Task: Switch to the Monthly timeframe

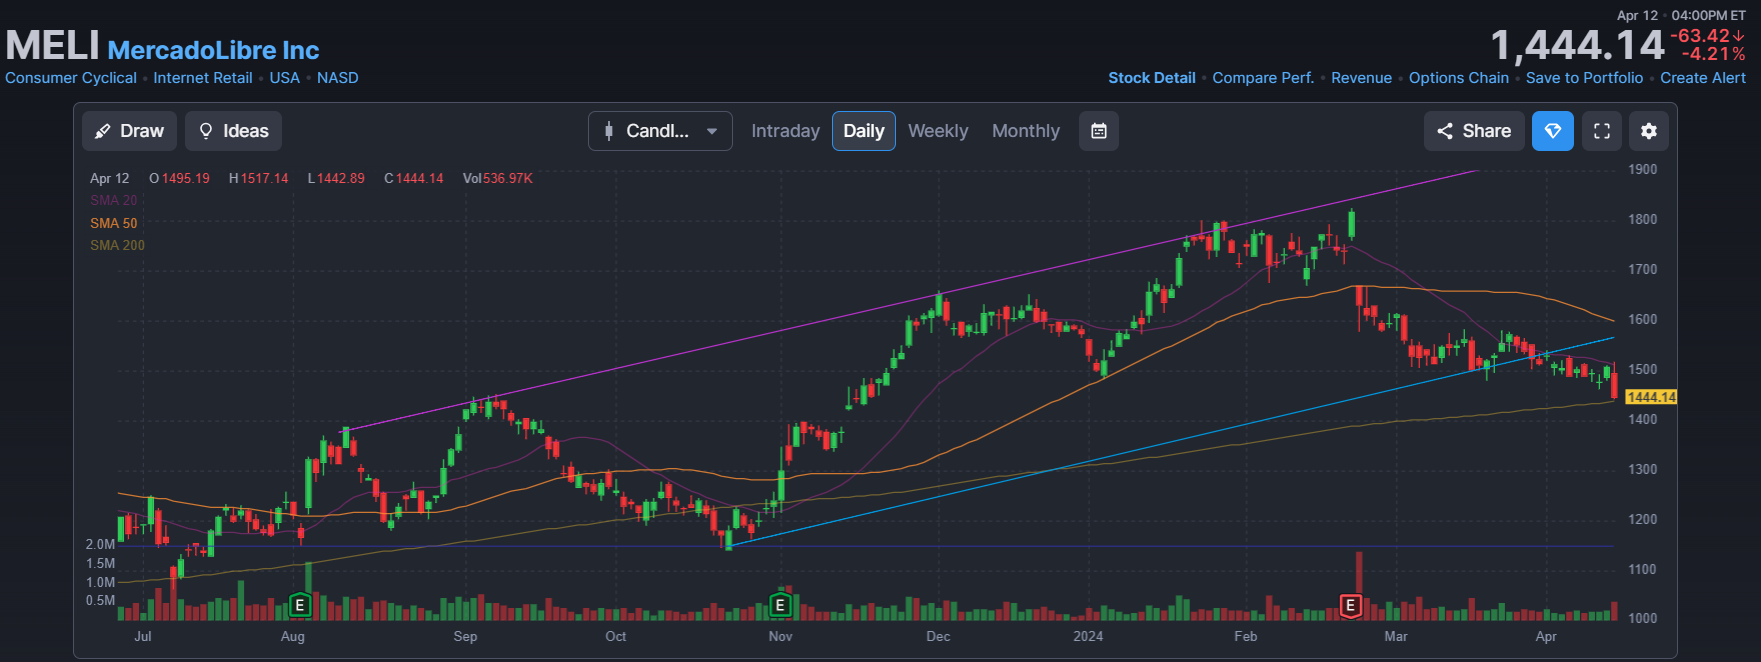Action: (x=1026, y=131)
